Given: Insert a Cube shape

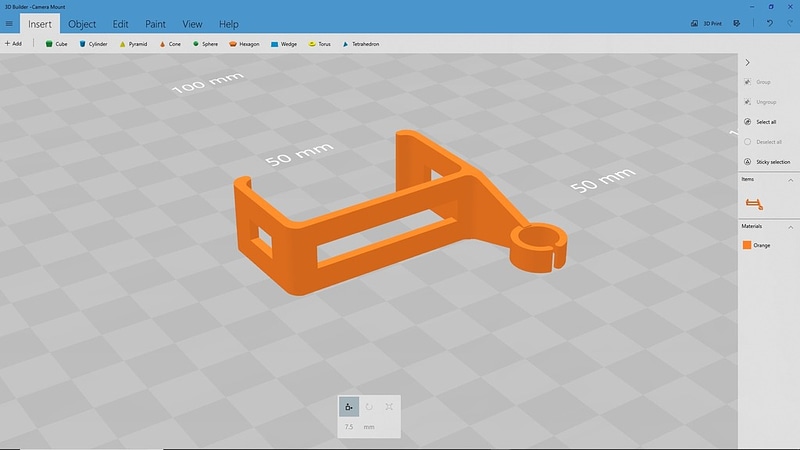Looking at the screenshot, I should (x=56, y=44).
